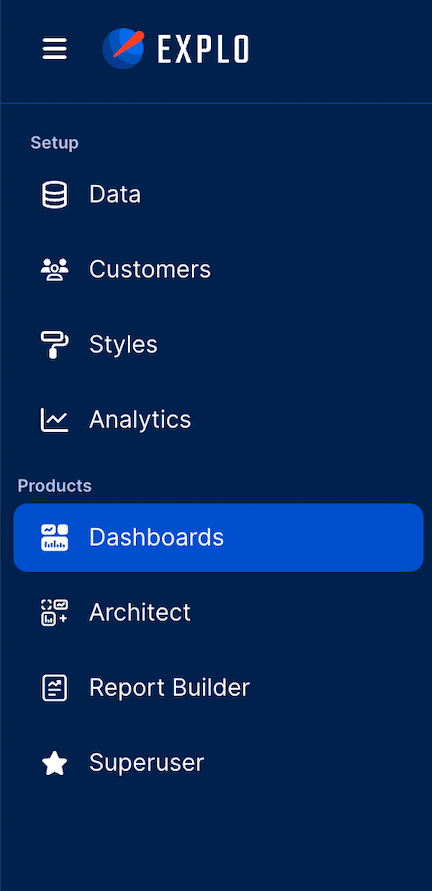Click the EXPLO wordmark text
The image size is (432, 891).
203,49
